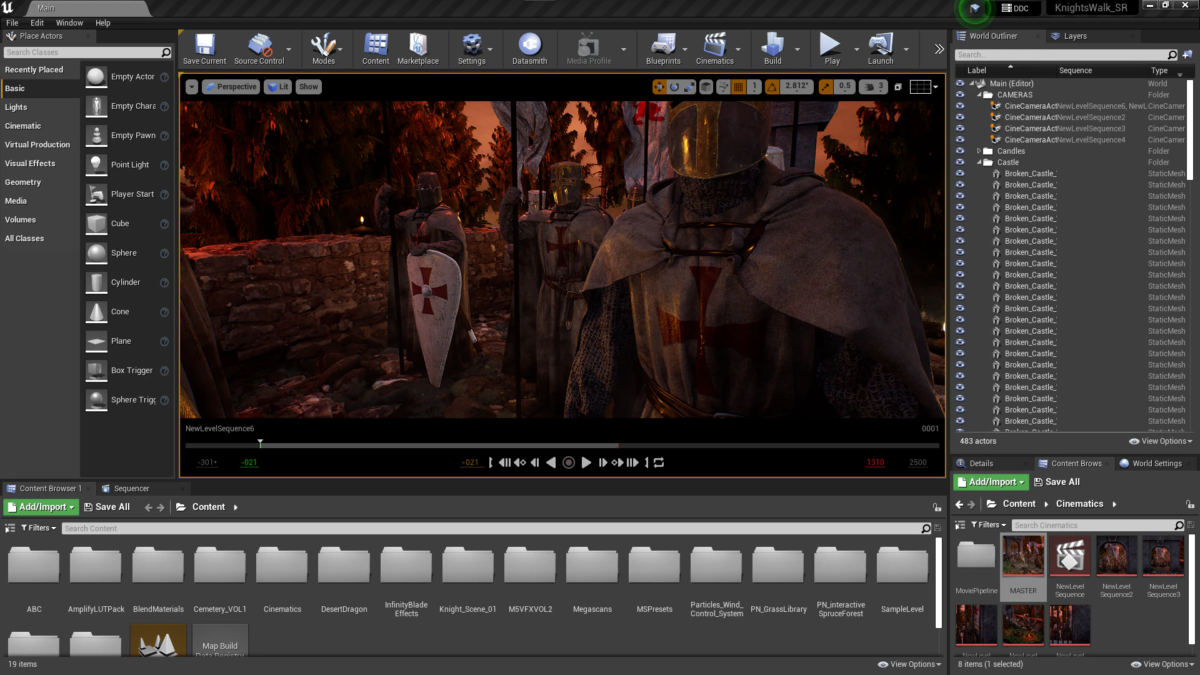
Task: Open World Outliner View Options dropdown
Action: pyautogui.click(x=1160, y=441)
